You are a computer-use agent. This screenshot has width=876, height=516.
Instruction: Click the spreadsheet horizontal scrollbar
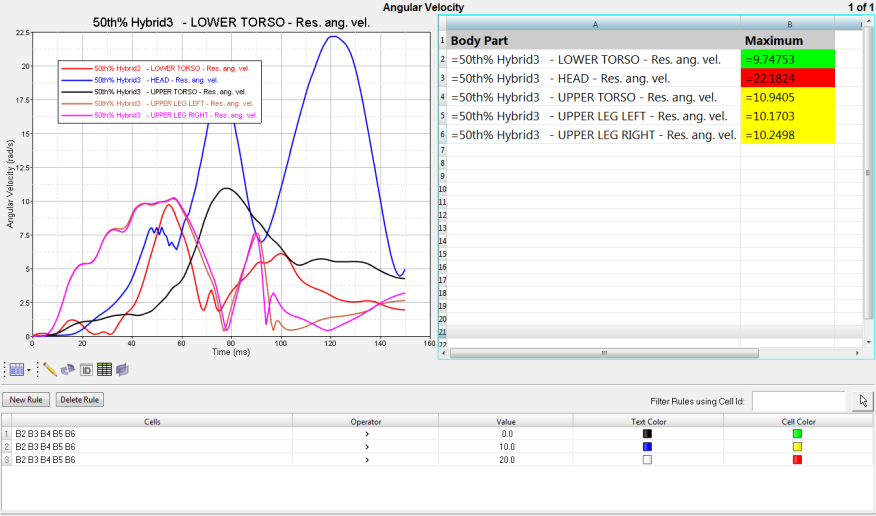pos(604,353)
